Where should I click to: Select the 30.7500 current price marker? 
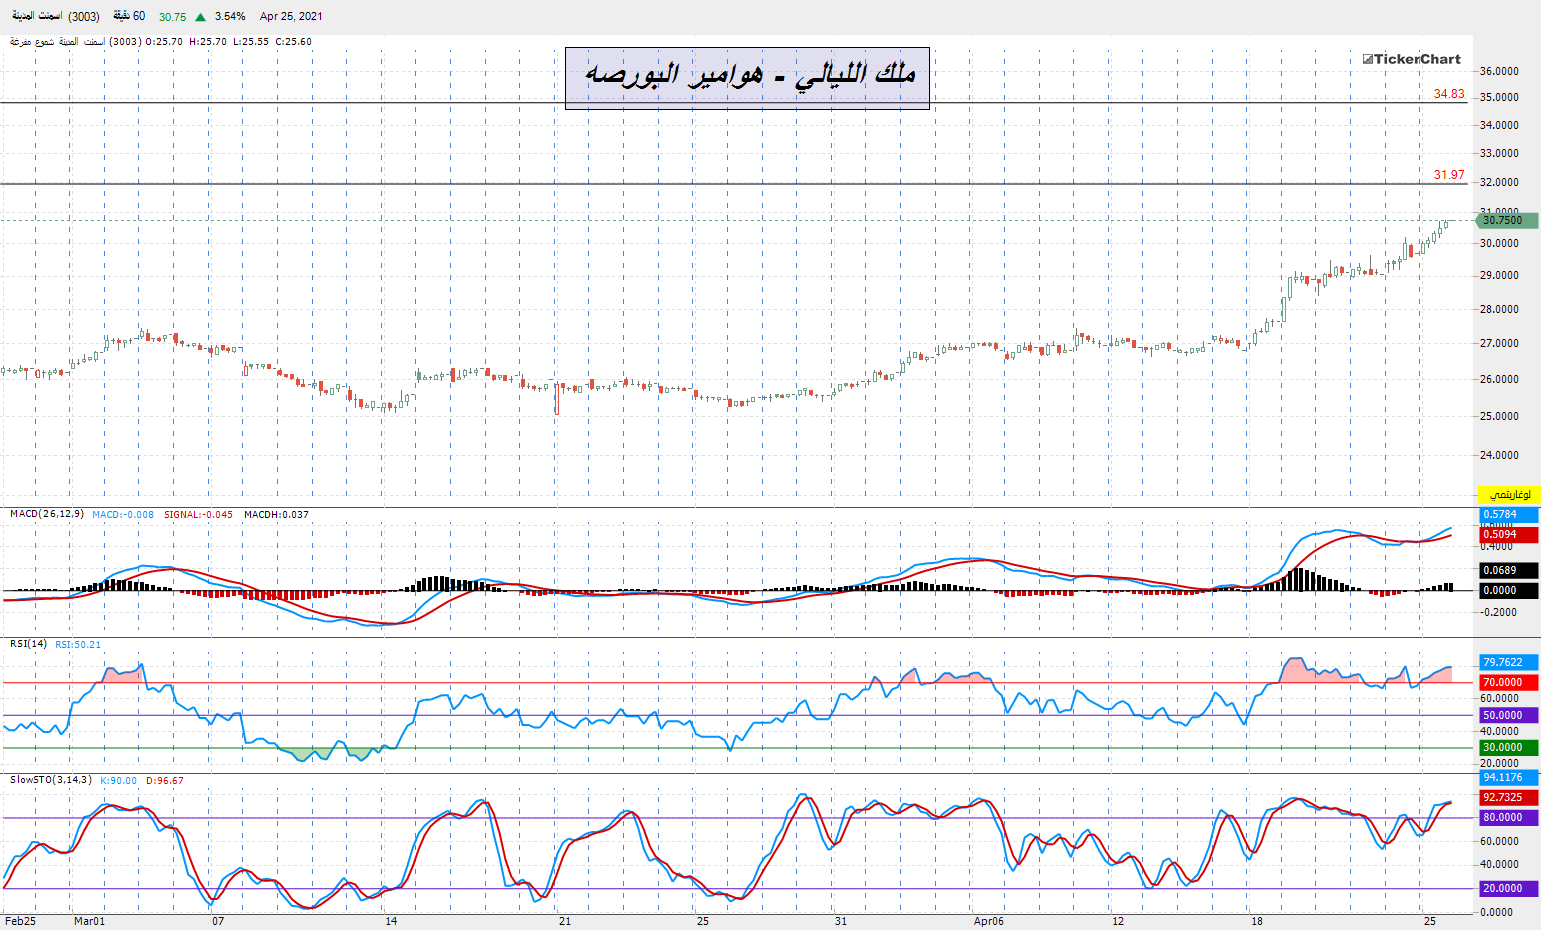pyautogui.click(x=1507, y=220)
